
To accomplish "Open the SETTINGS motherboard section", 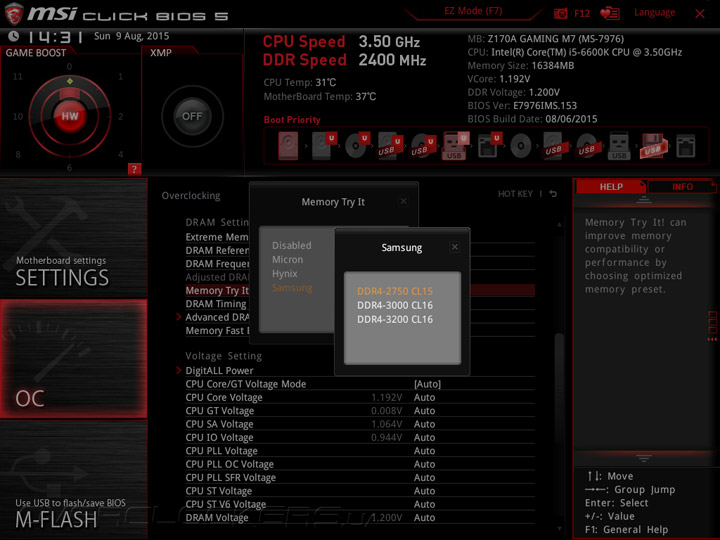I will tap(73, 238).
